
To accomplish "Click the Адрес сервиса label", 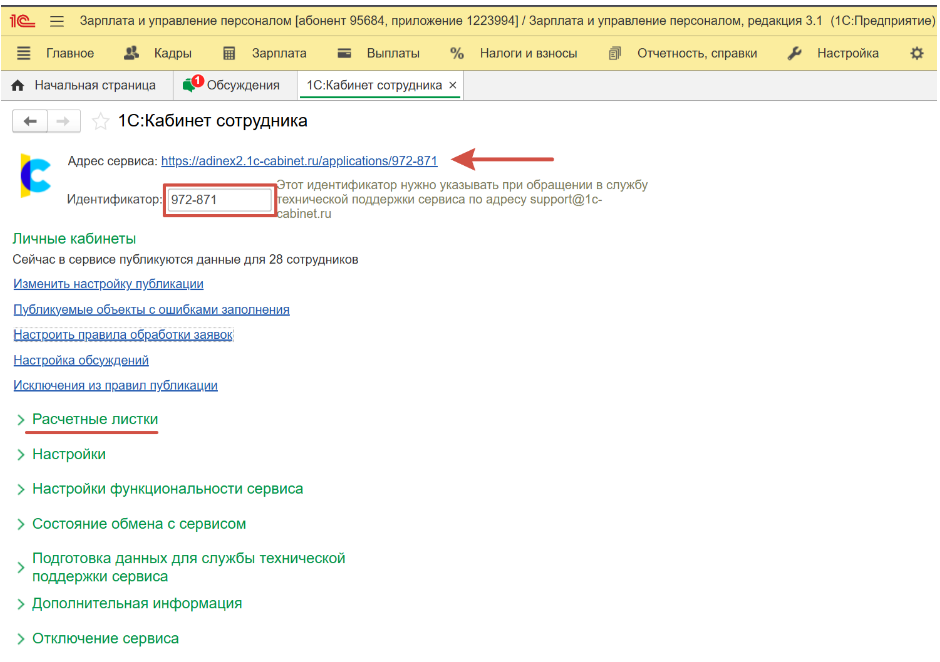I will (x=112, y=161).
